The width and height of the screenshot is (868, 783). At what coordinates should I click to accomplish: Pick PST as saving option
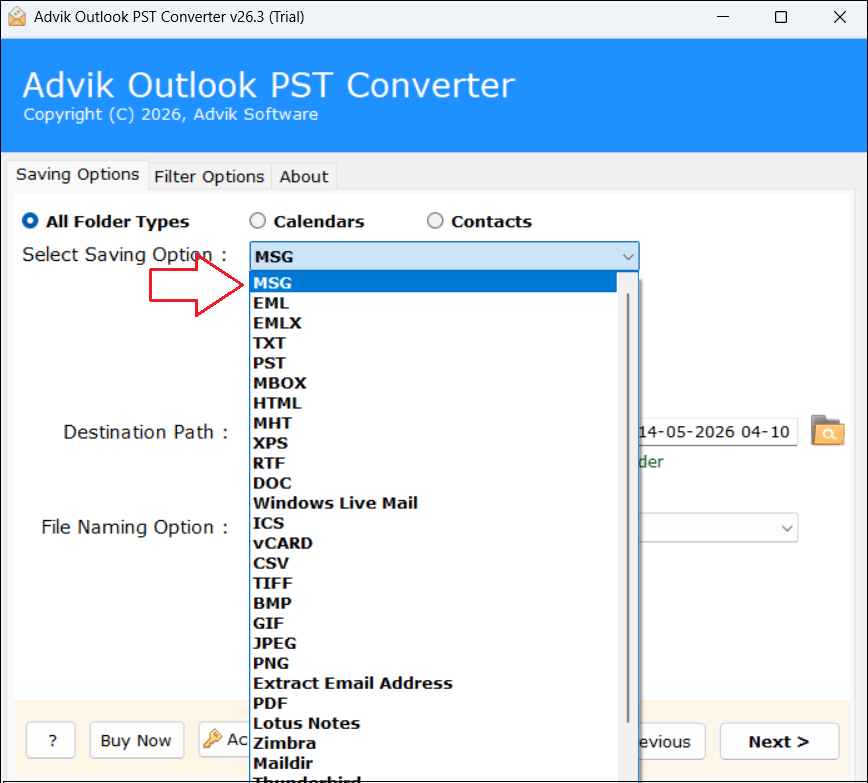pos(433,363)
